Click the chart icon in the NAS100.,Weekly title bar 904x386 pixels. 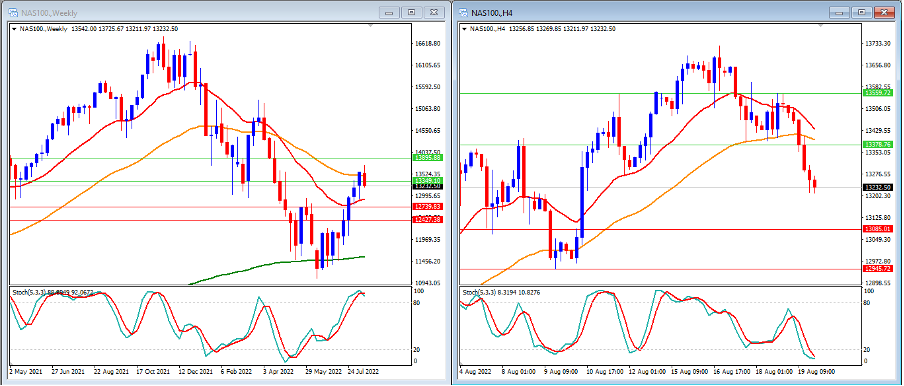(x=12, y=12)
